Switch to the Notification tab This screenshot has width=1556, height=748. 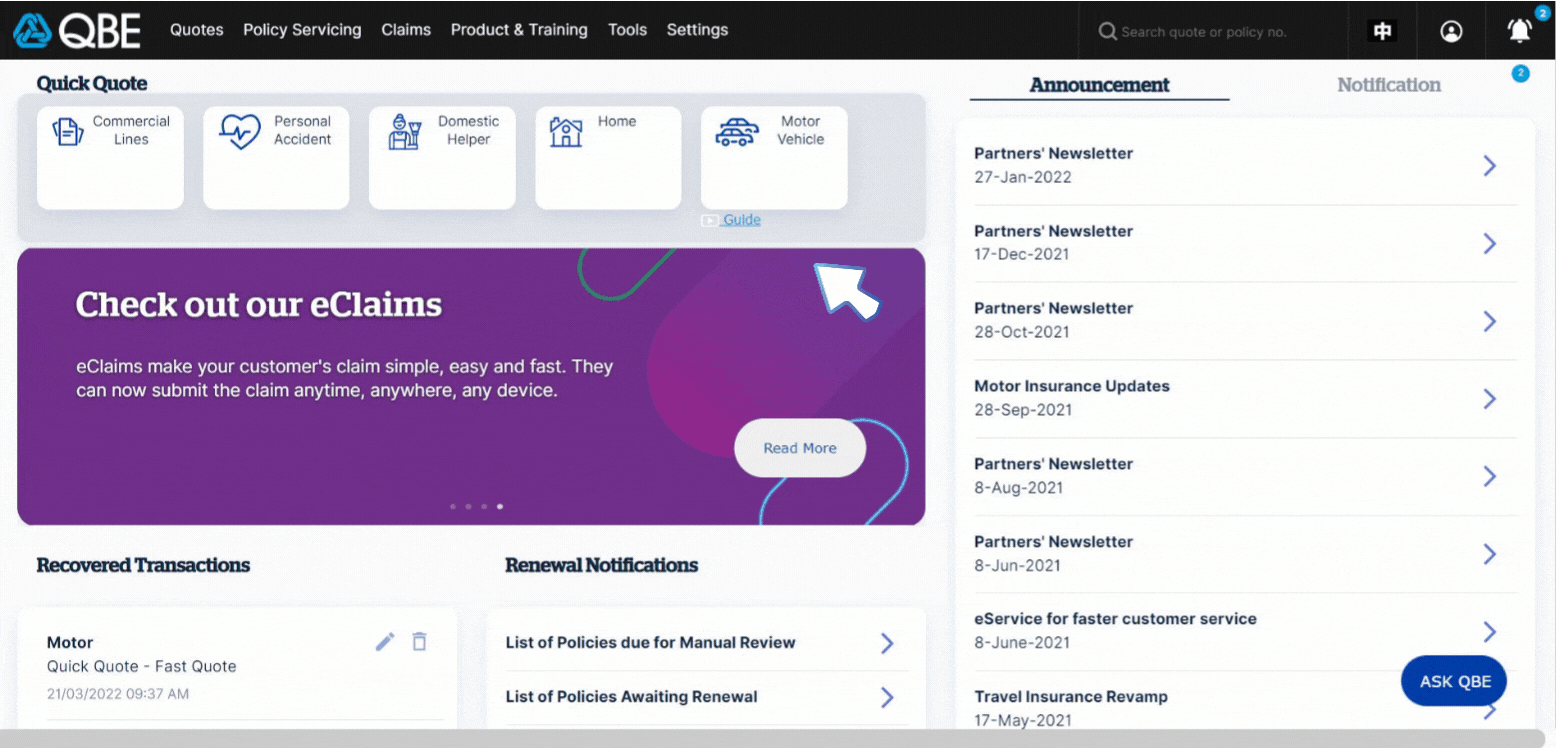(x=1389, y=85)
